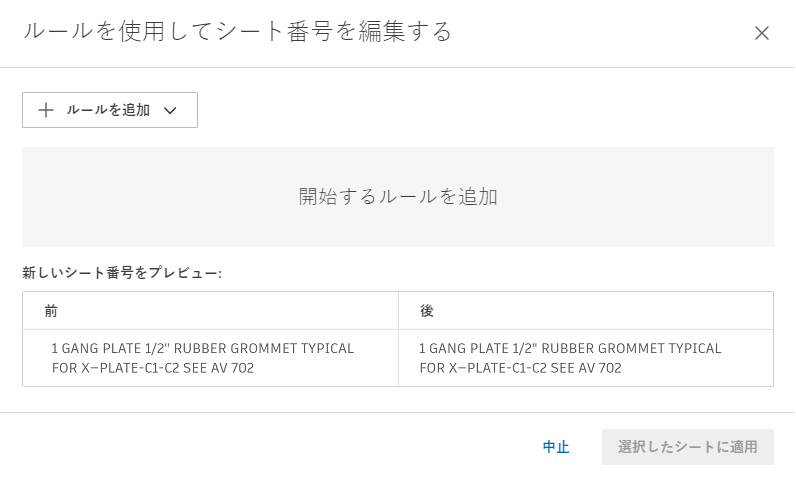Click the 新しいシート番号をプレビュー label
796x480 pixels.
(x=122, y=272)
